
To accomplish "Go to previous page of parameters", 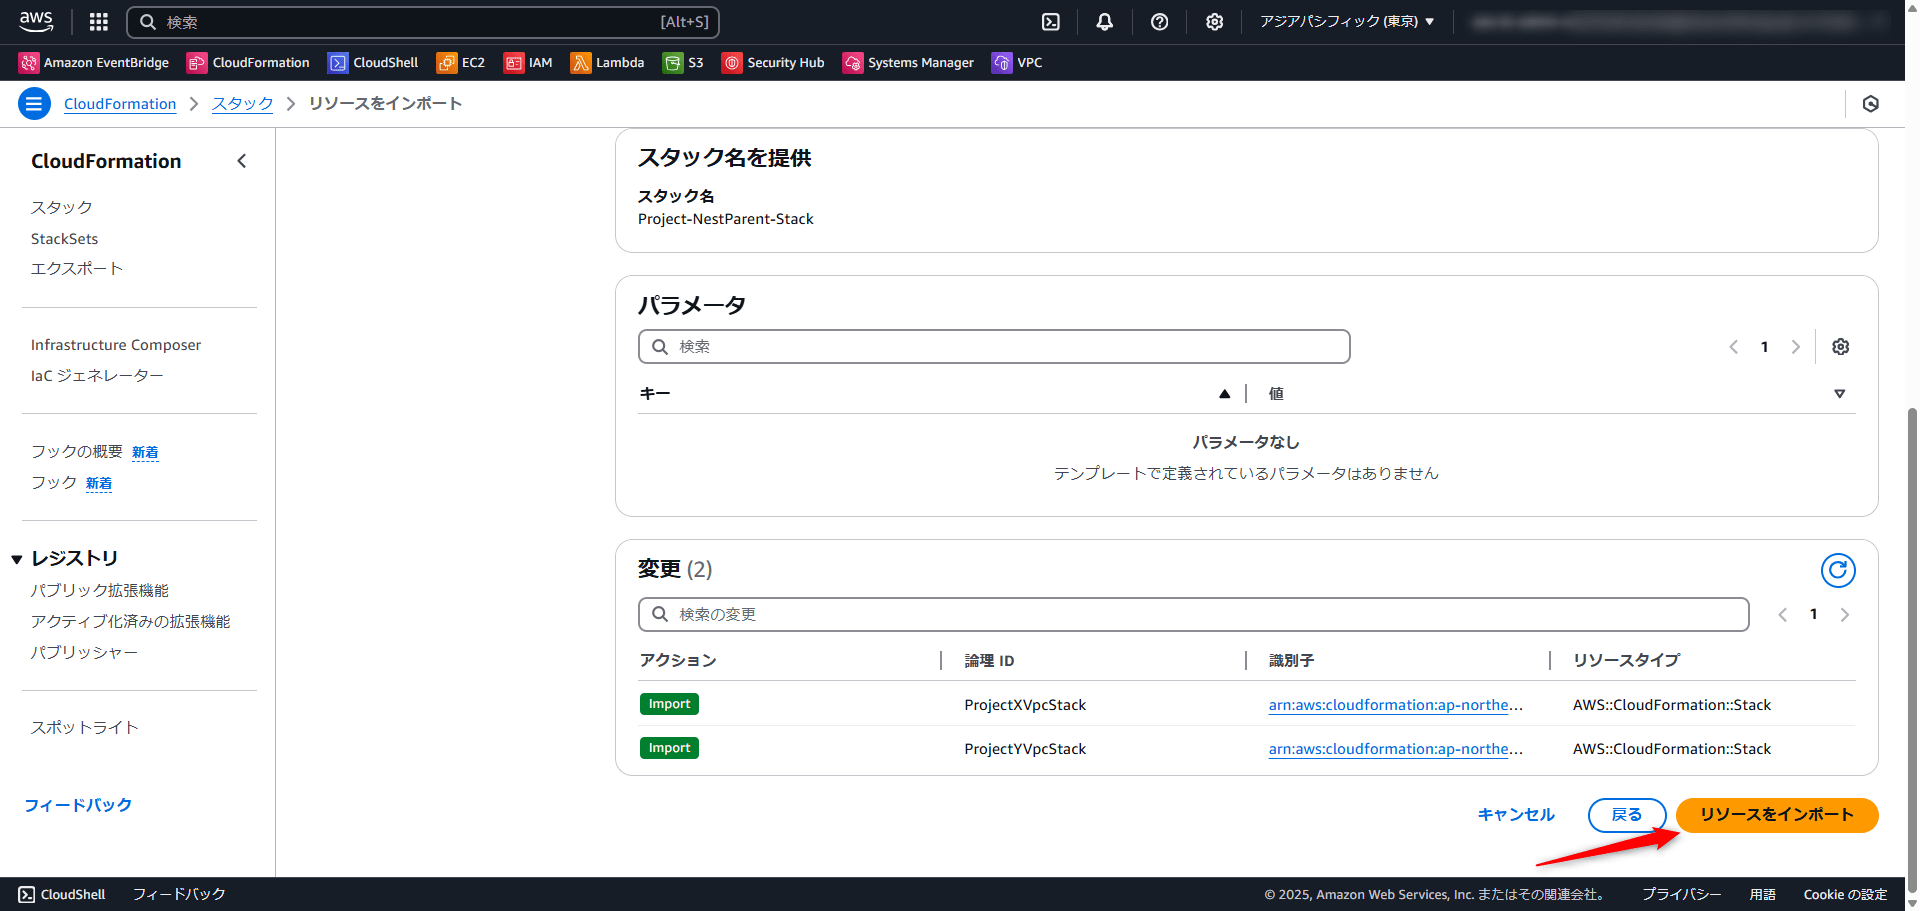I will tap(1734, 346).
